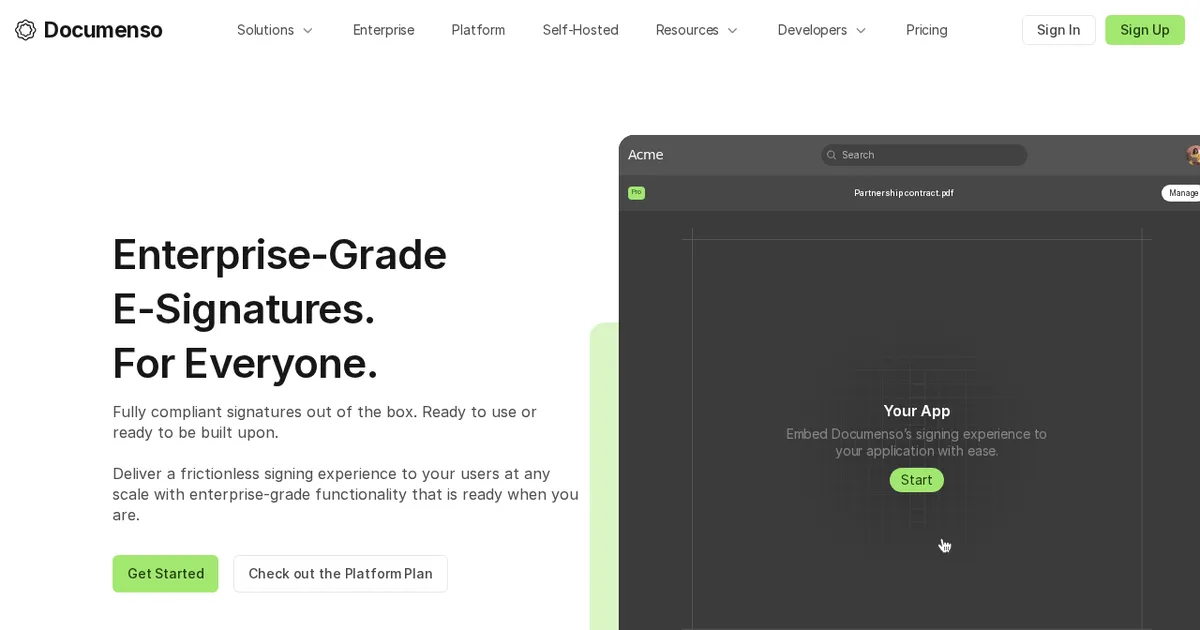
Task: Open the Documenso home link text
Action: [103, 30]
